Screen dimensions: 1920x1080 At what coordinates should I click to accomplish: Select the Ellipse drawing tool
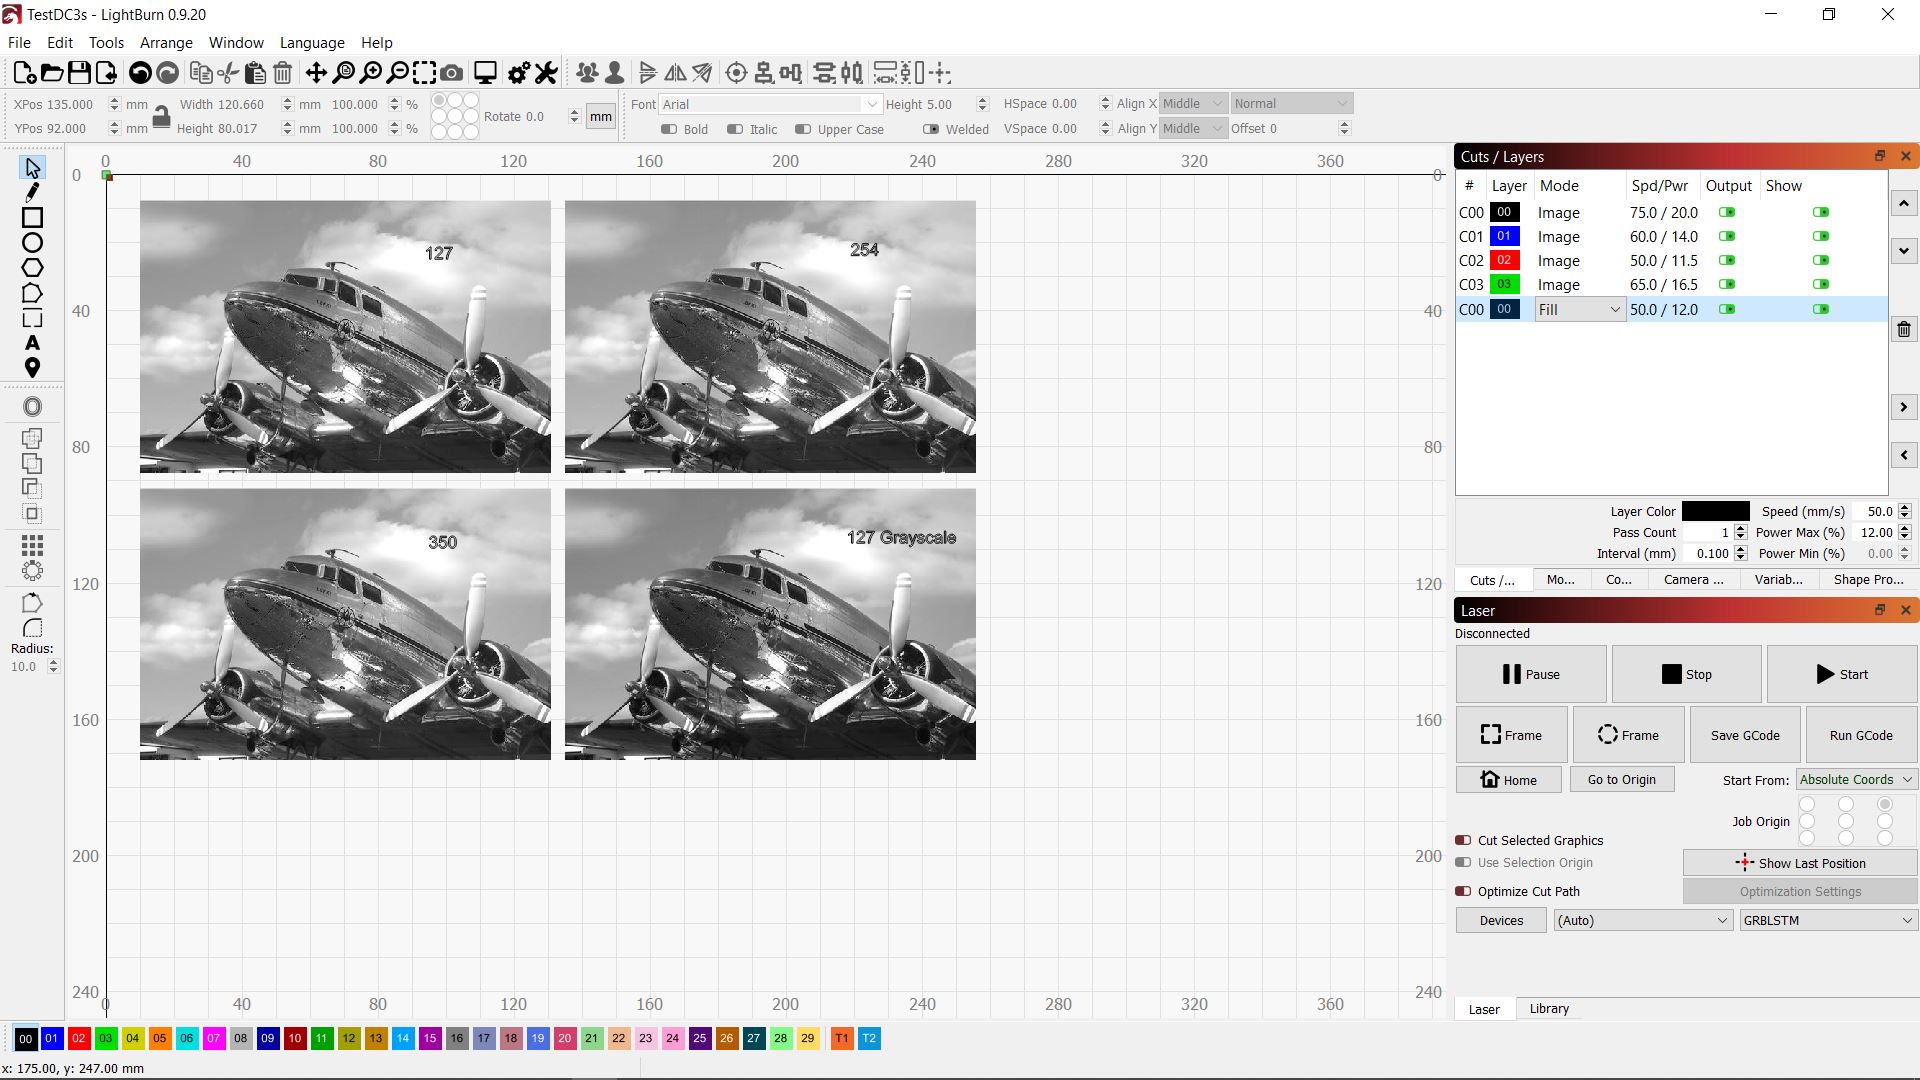coord(32,243)
